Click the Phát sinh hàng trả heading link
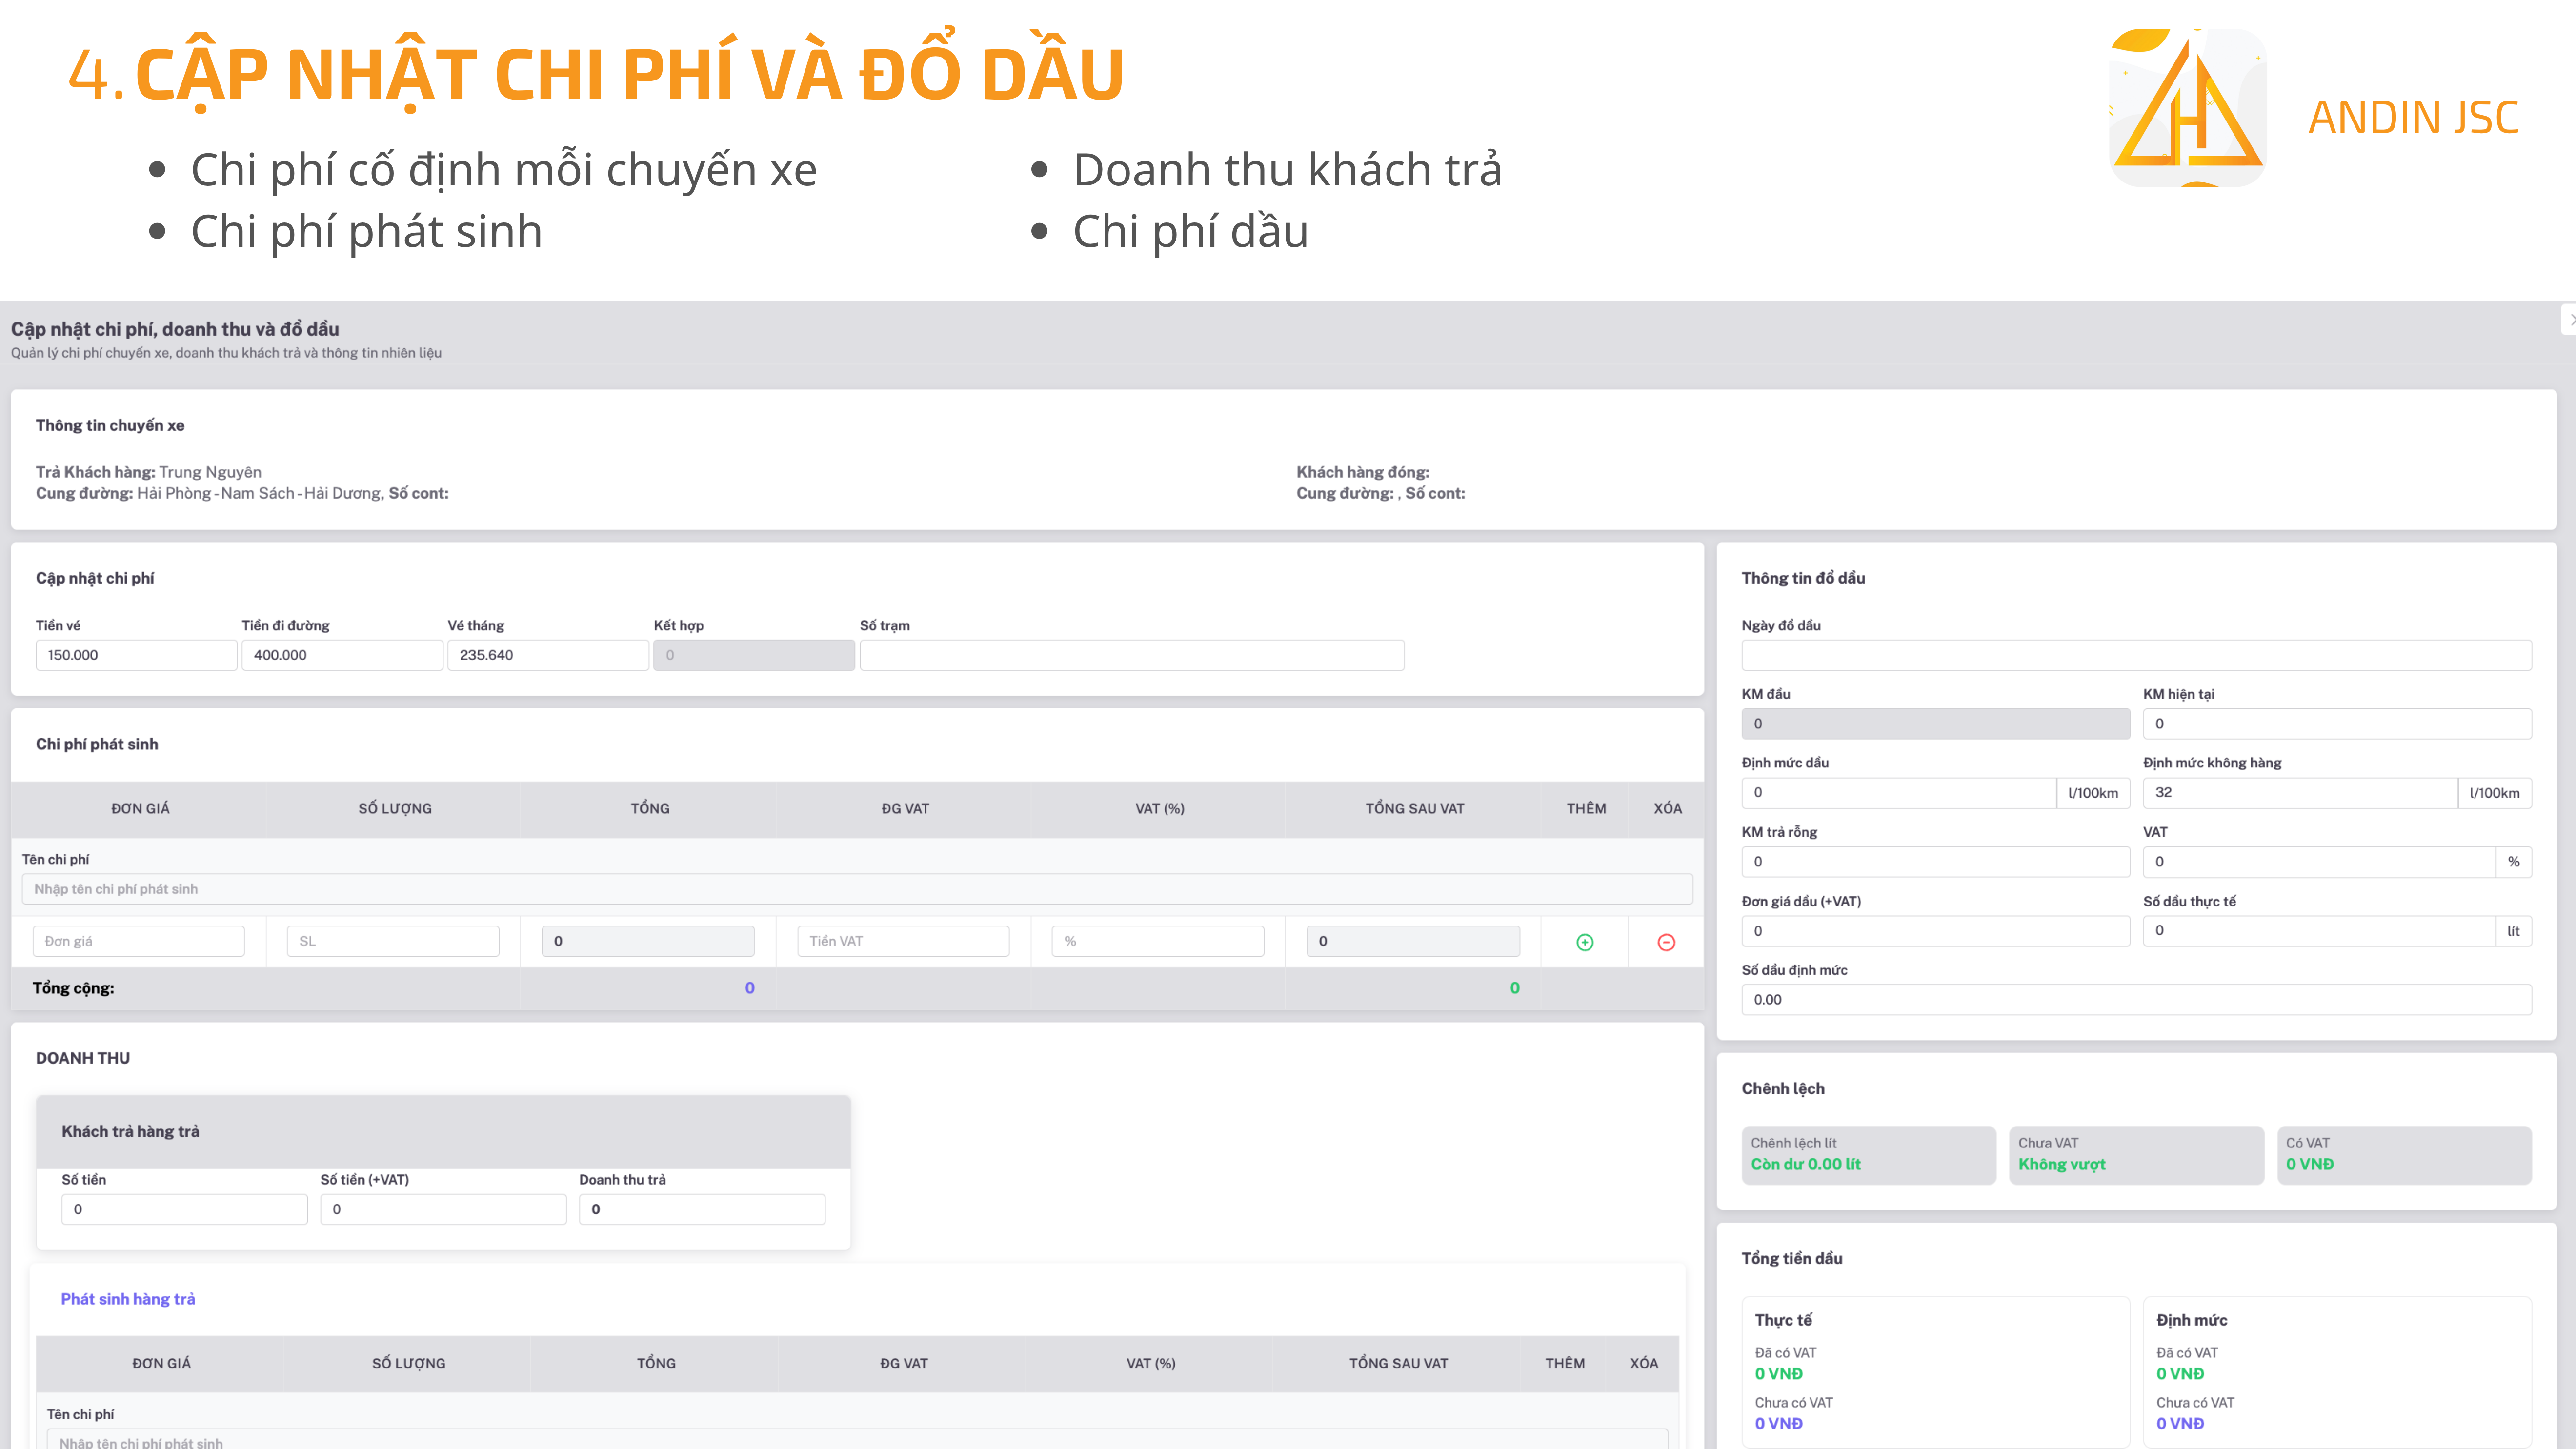 128,1299
